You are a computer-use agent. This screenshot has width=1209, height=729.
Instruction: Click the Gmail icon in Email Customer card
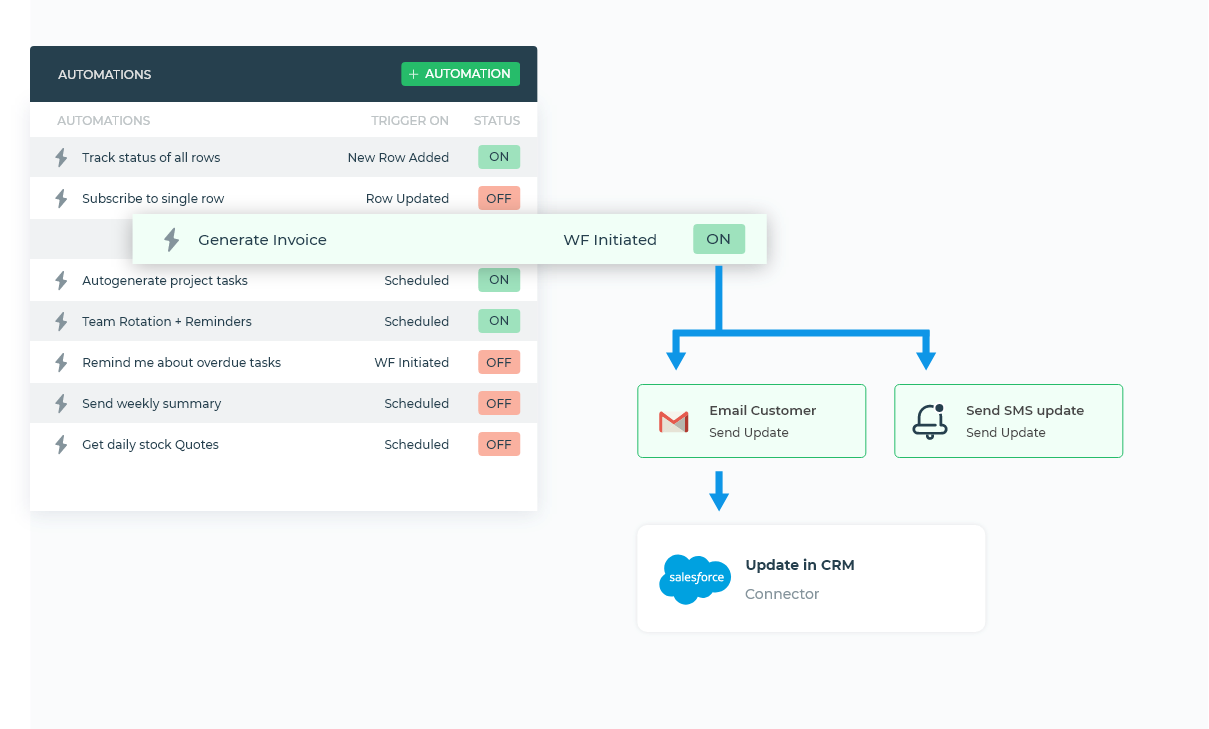click(x=674, y=422)
